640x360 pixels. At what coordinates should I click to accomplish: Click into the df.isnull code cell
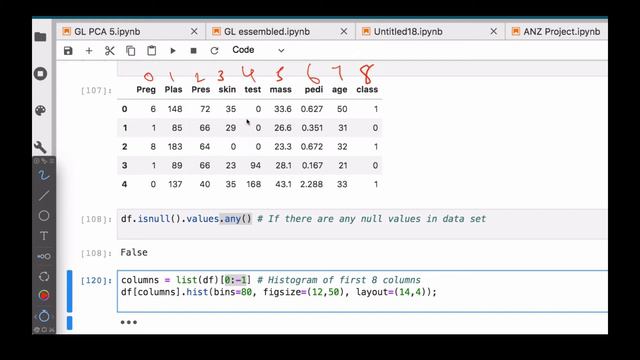click(362, 224)
